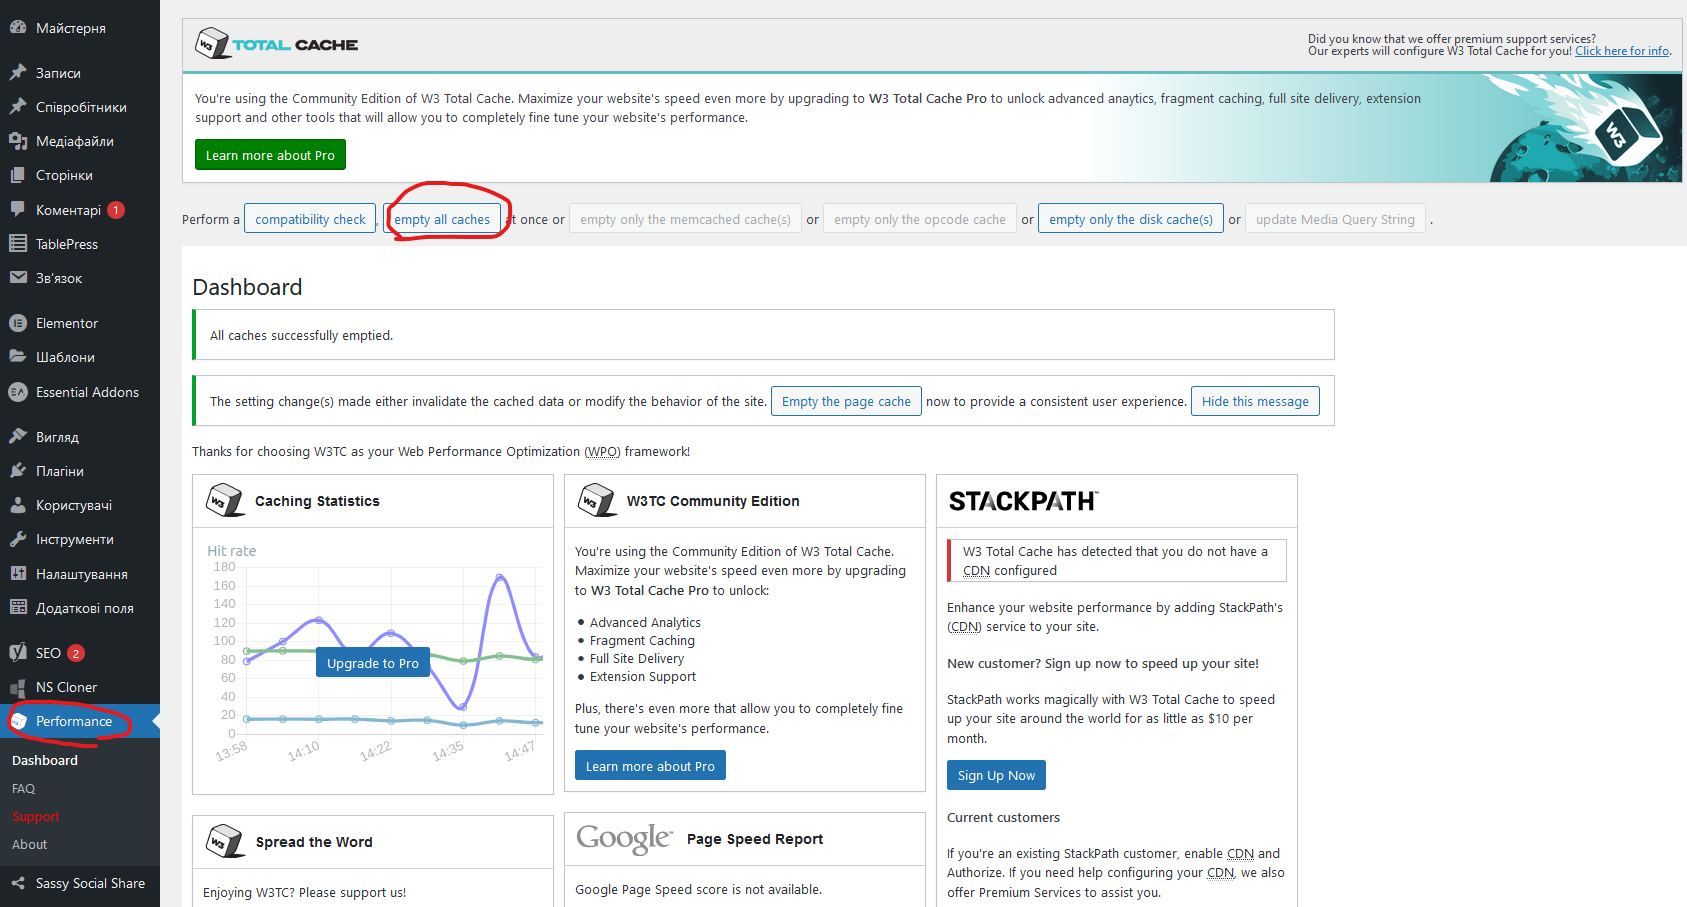Click the Плагіни plug icon
1687x907 pixels.
tap(18, 471)
